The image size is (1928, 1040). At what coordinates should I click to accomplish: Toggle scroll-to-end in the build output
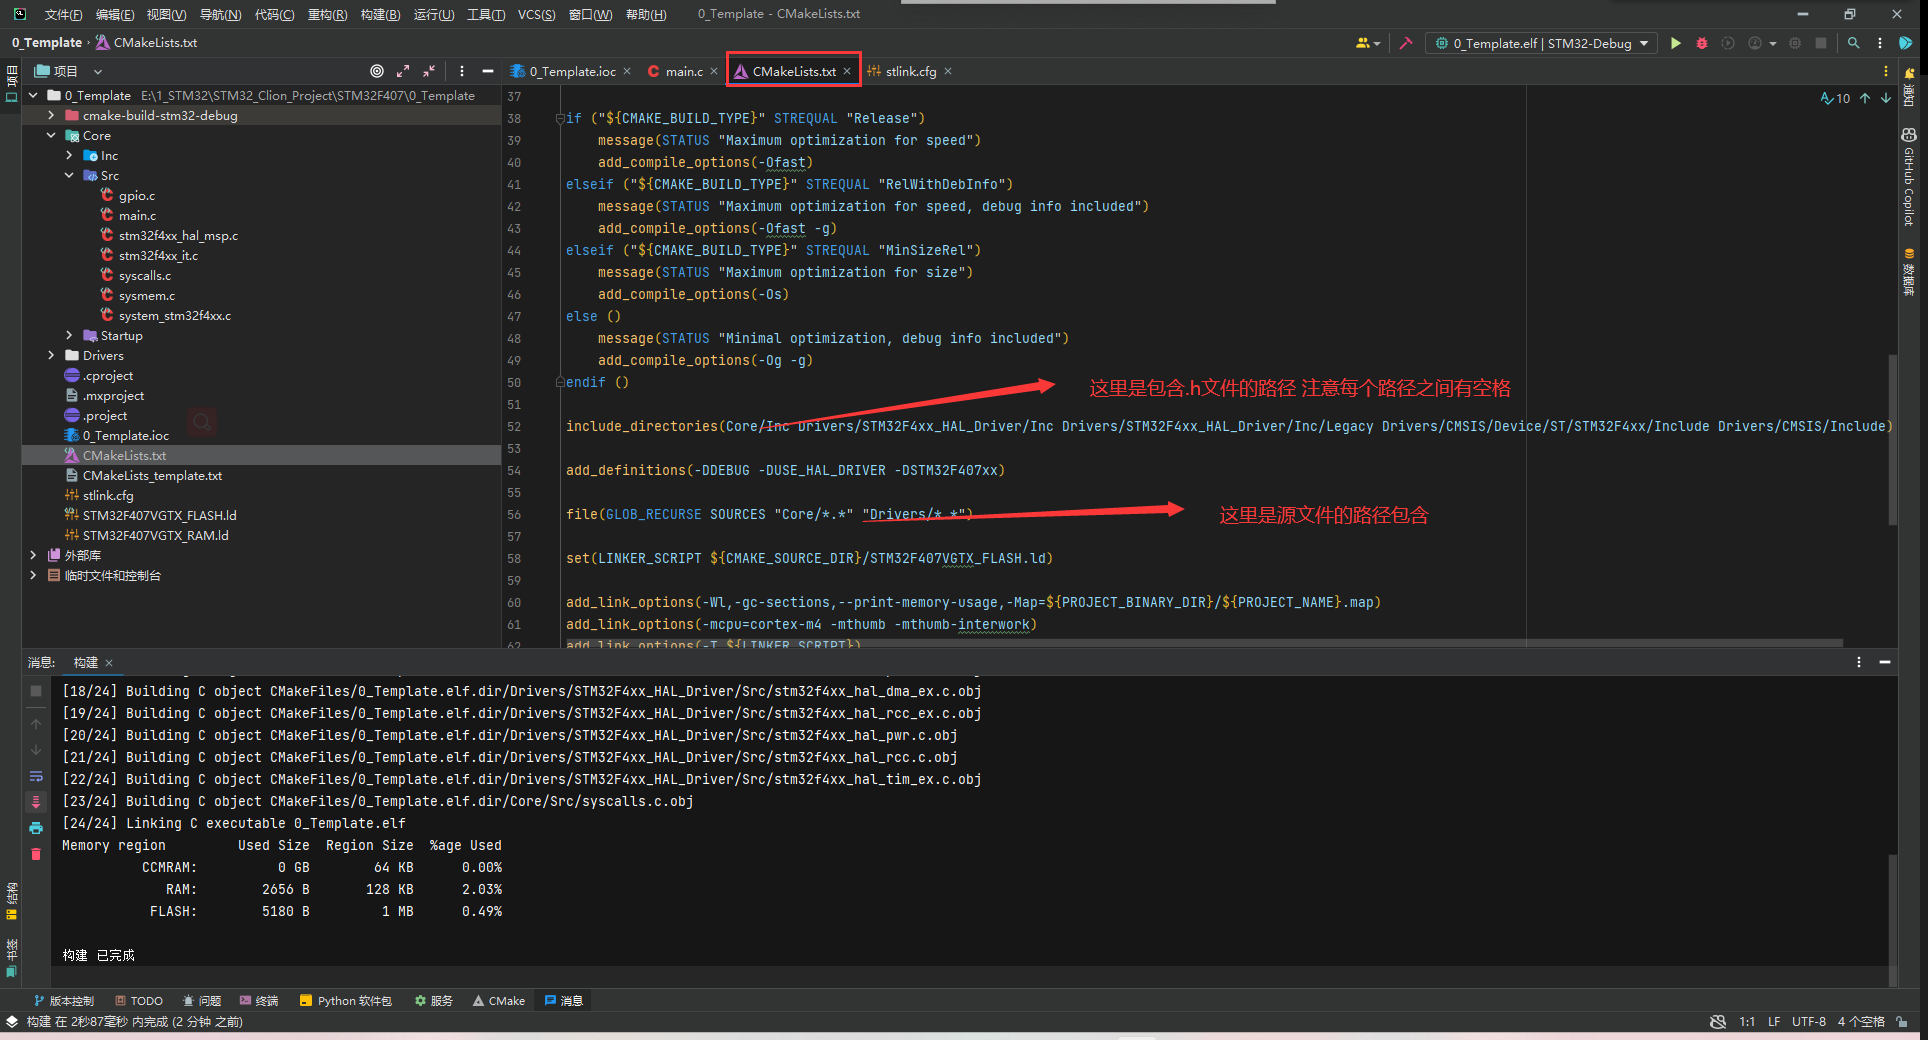pos(36,802)
